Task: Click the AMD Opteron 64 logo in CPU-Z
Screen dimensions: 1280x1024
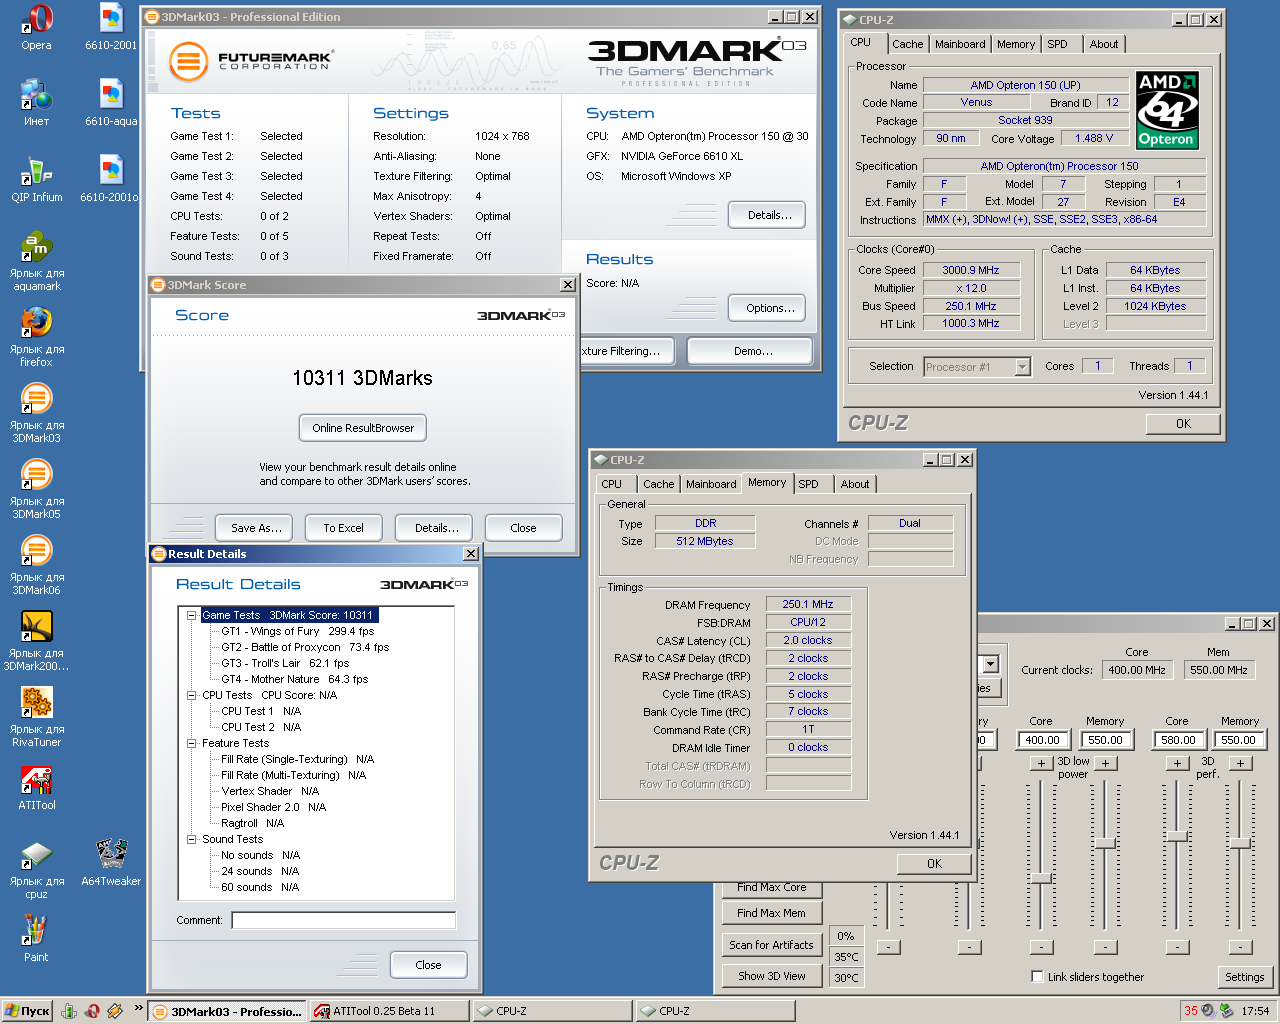Action: (1167, 110)
